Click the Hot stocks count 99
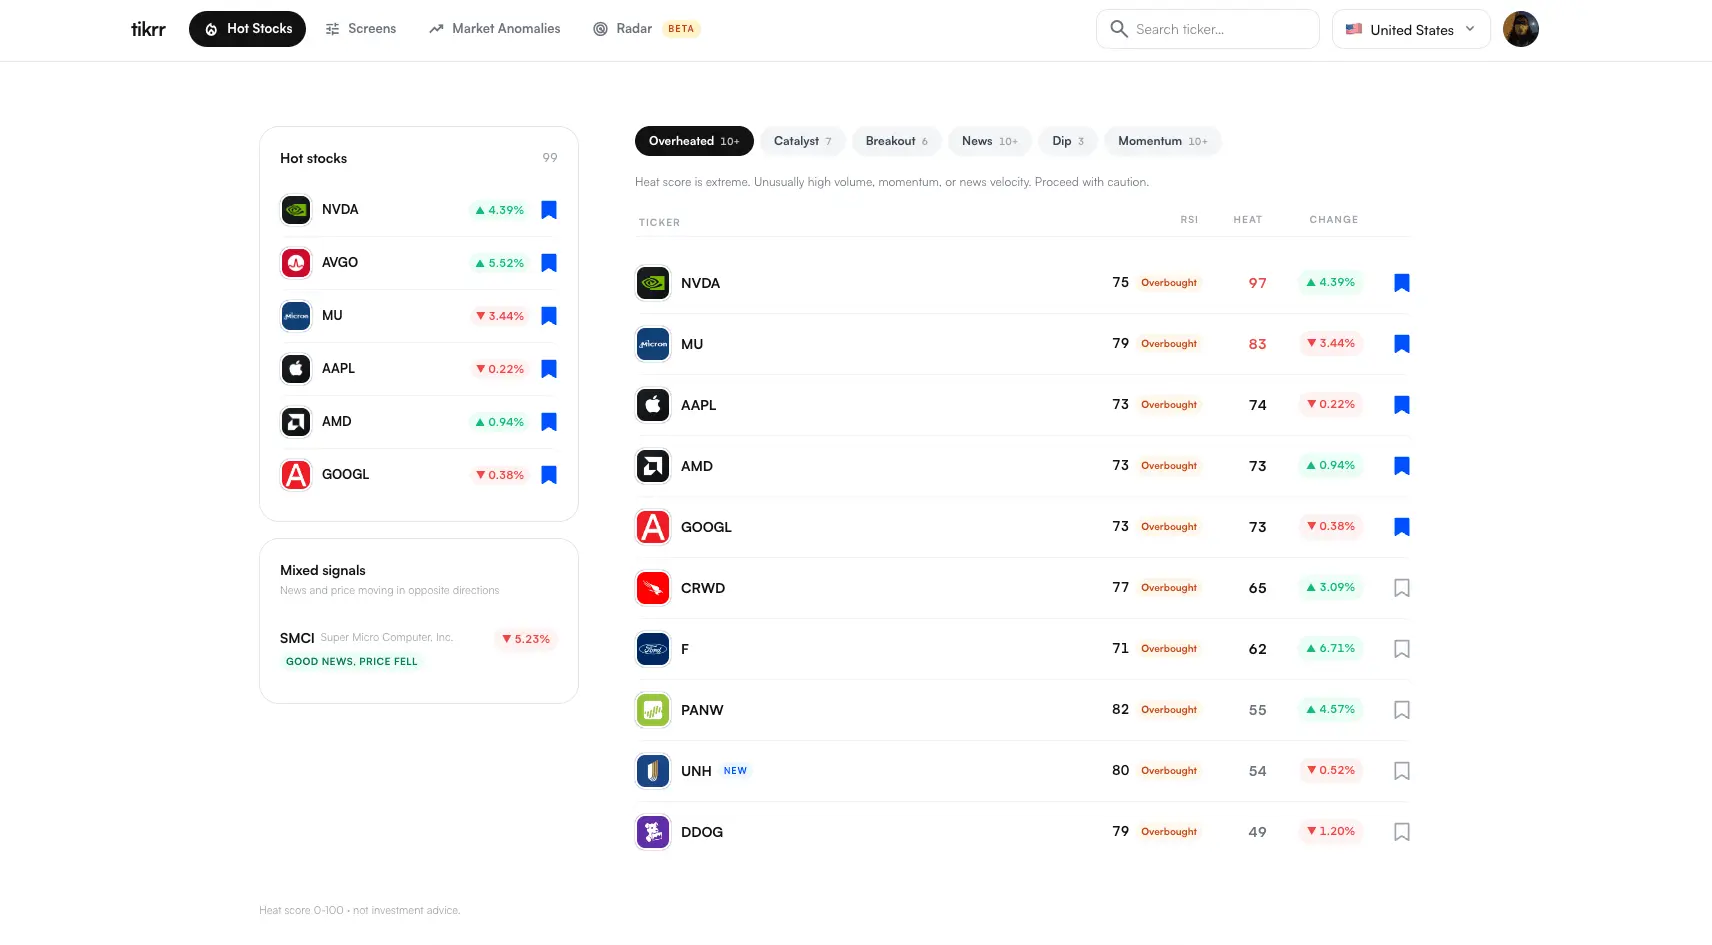The height and width of the screenshot is (945, 1712). 550,158
